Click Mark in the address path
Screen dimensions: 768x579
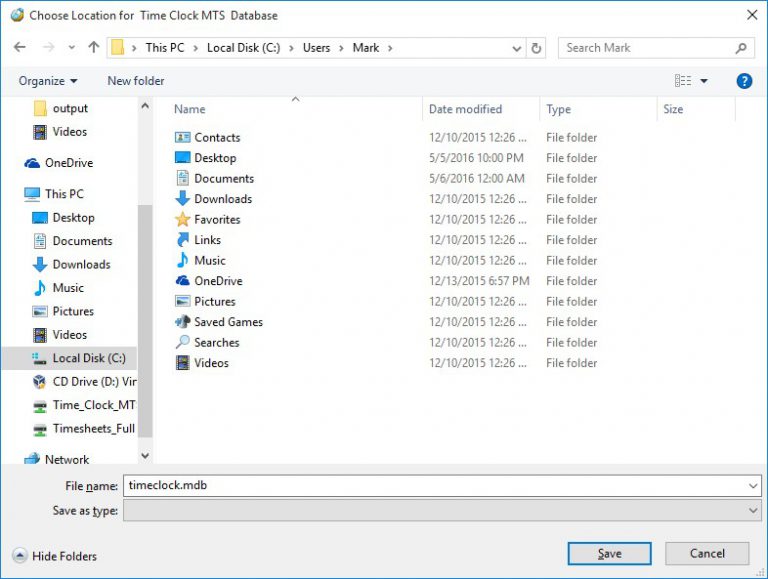click(366, 48)
